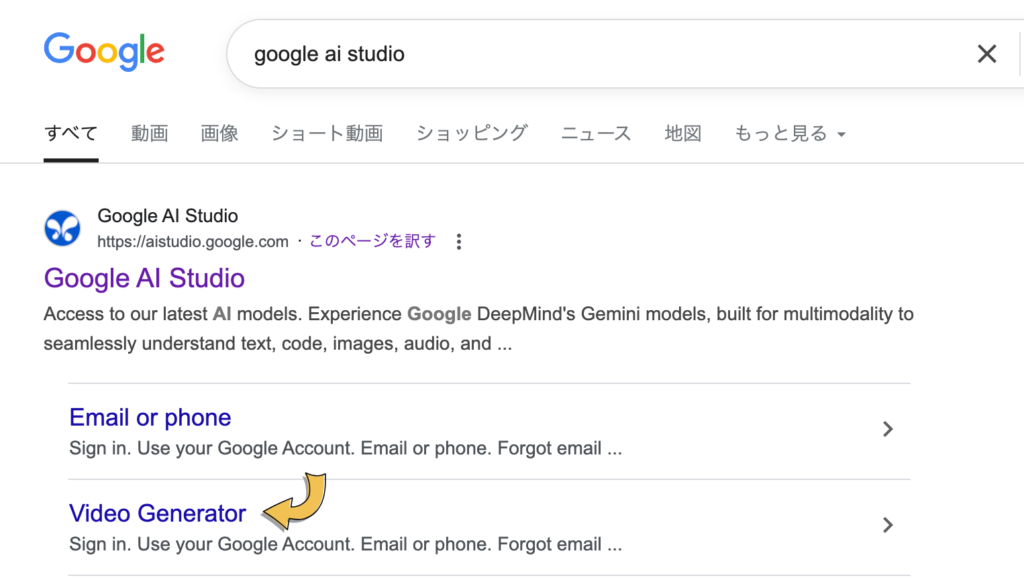Select the すべて tab
This screenshot has height=580, width=1024.
click(71, 133)
